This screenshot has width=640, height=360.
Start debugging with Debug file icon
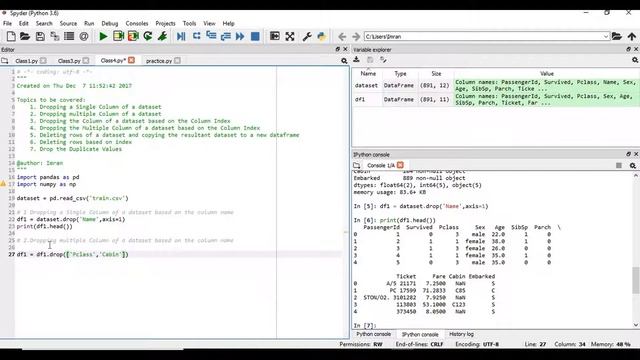(x=181, y=36)
